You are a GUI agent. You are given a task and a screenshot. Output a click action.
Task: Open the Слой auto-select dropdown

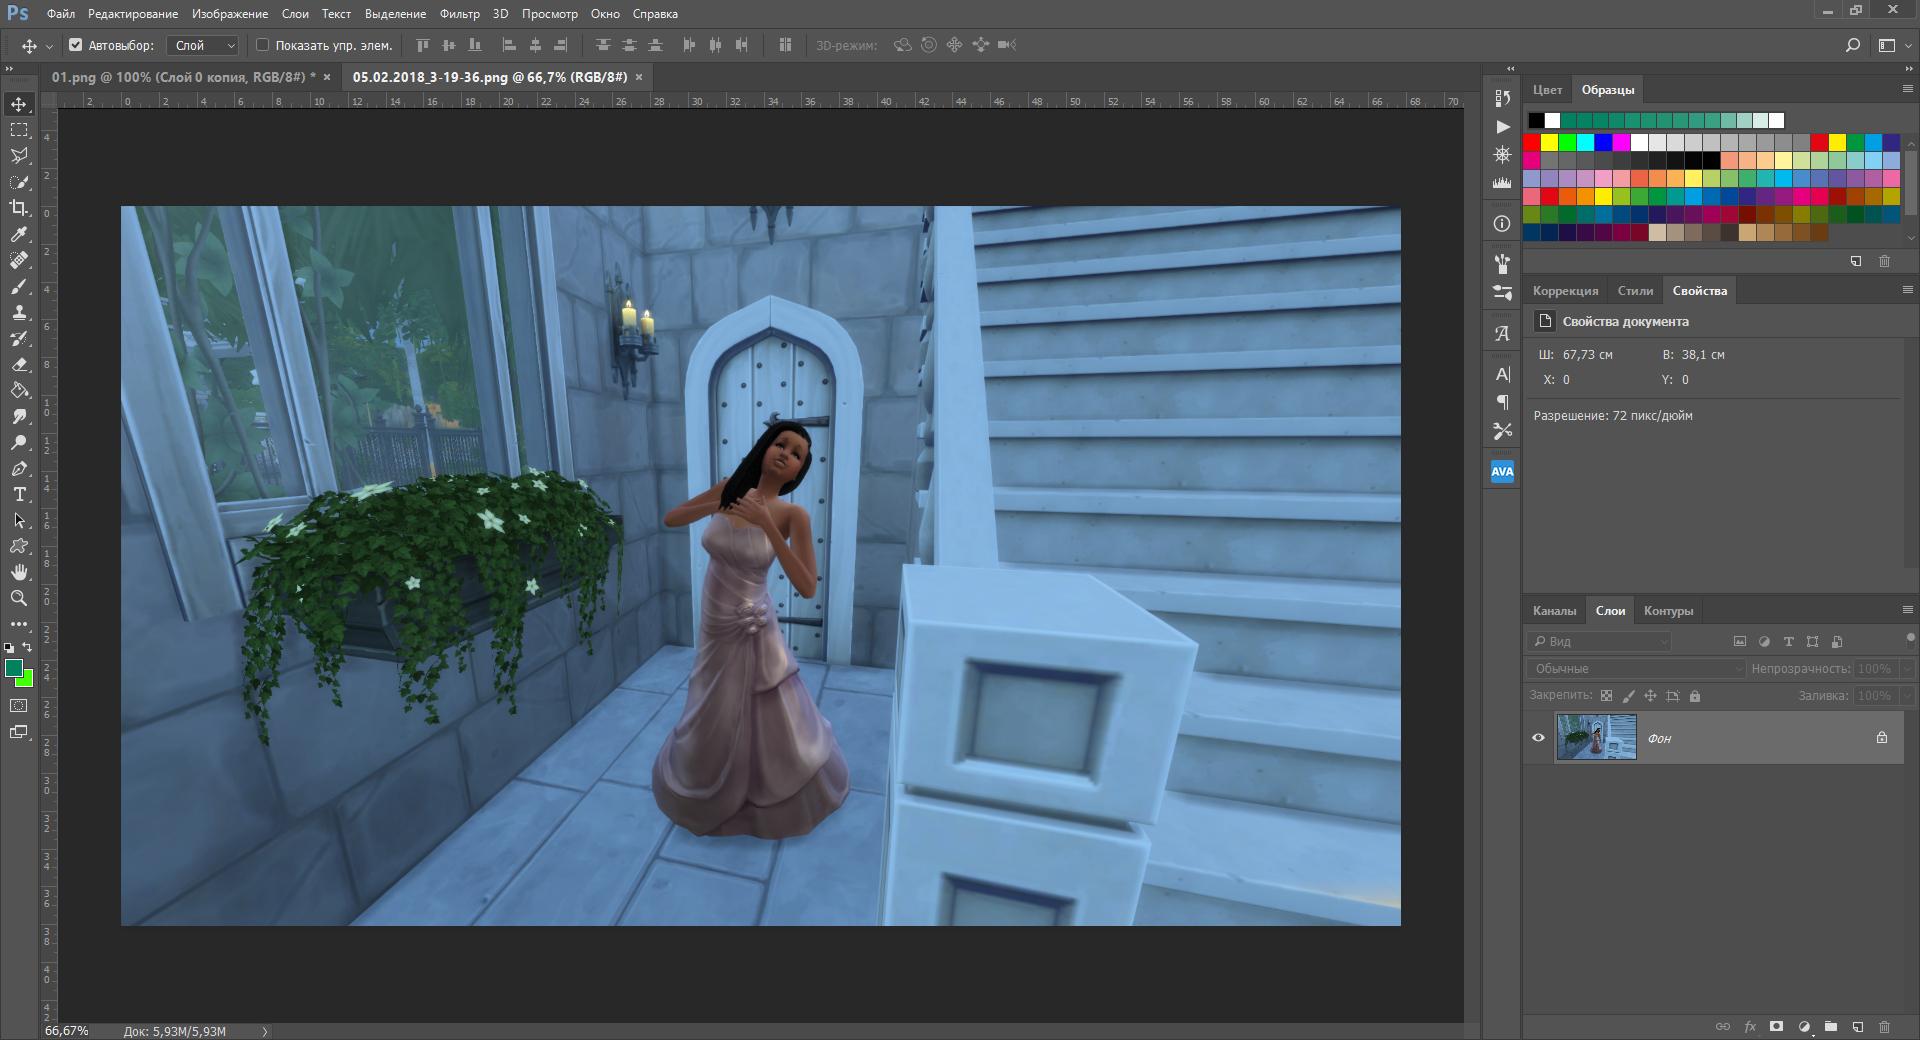tap(203, 45)
